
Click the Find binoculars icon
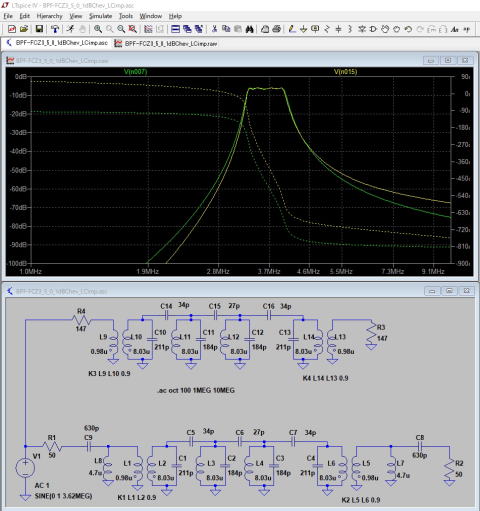(x=249, y=29)
